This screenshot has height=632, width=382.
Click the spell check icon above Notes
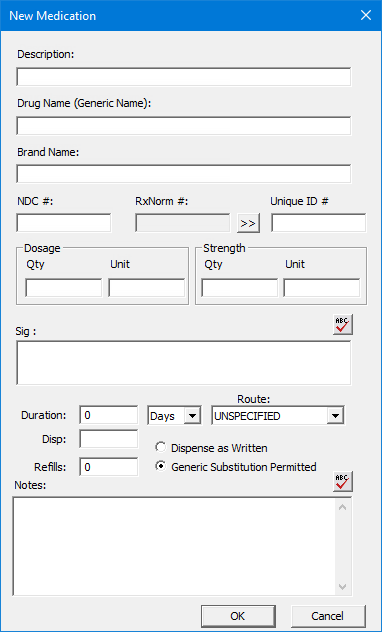(343, 481)
